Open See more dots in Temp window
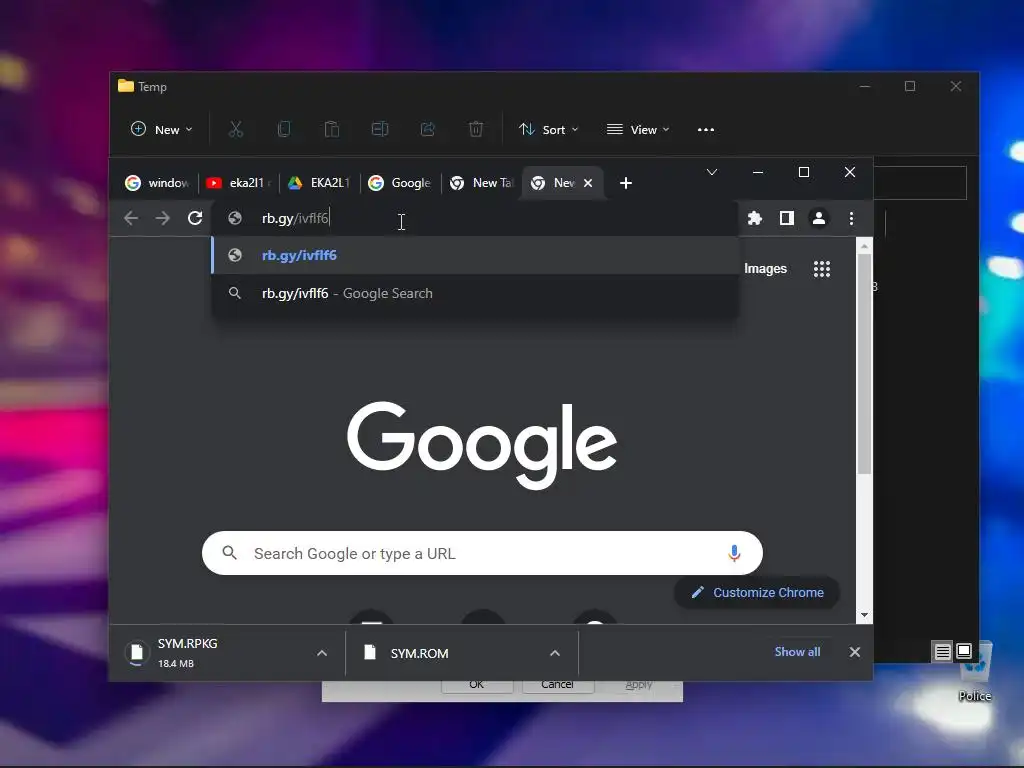 pos(706,129)
